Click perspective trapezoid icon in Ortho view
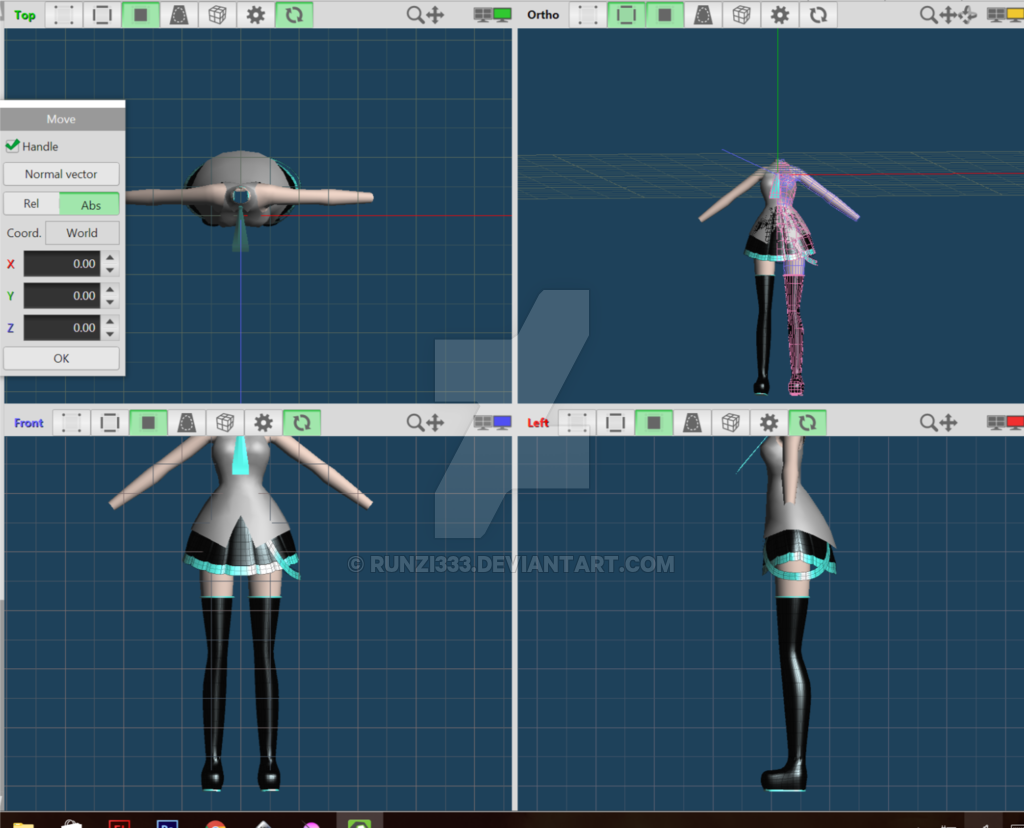This screenshot has height=828, width=1024. [x=703, y=14]
